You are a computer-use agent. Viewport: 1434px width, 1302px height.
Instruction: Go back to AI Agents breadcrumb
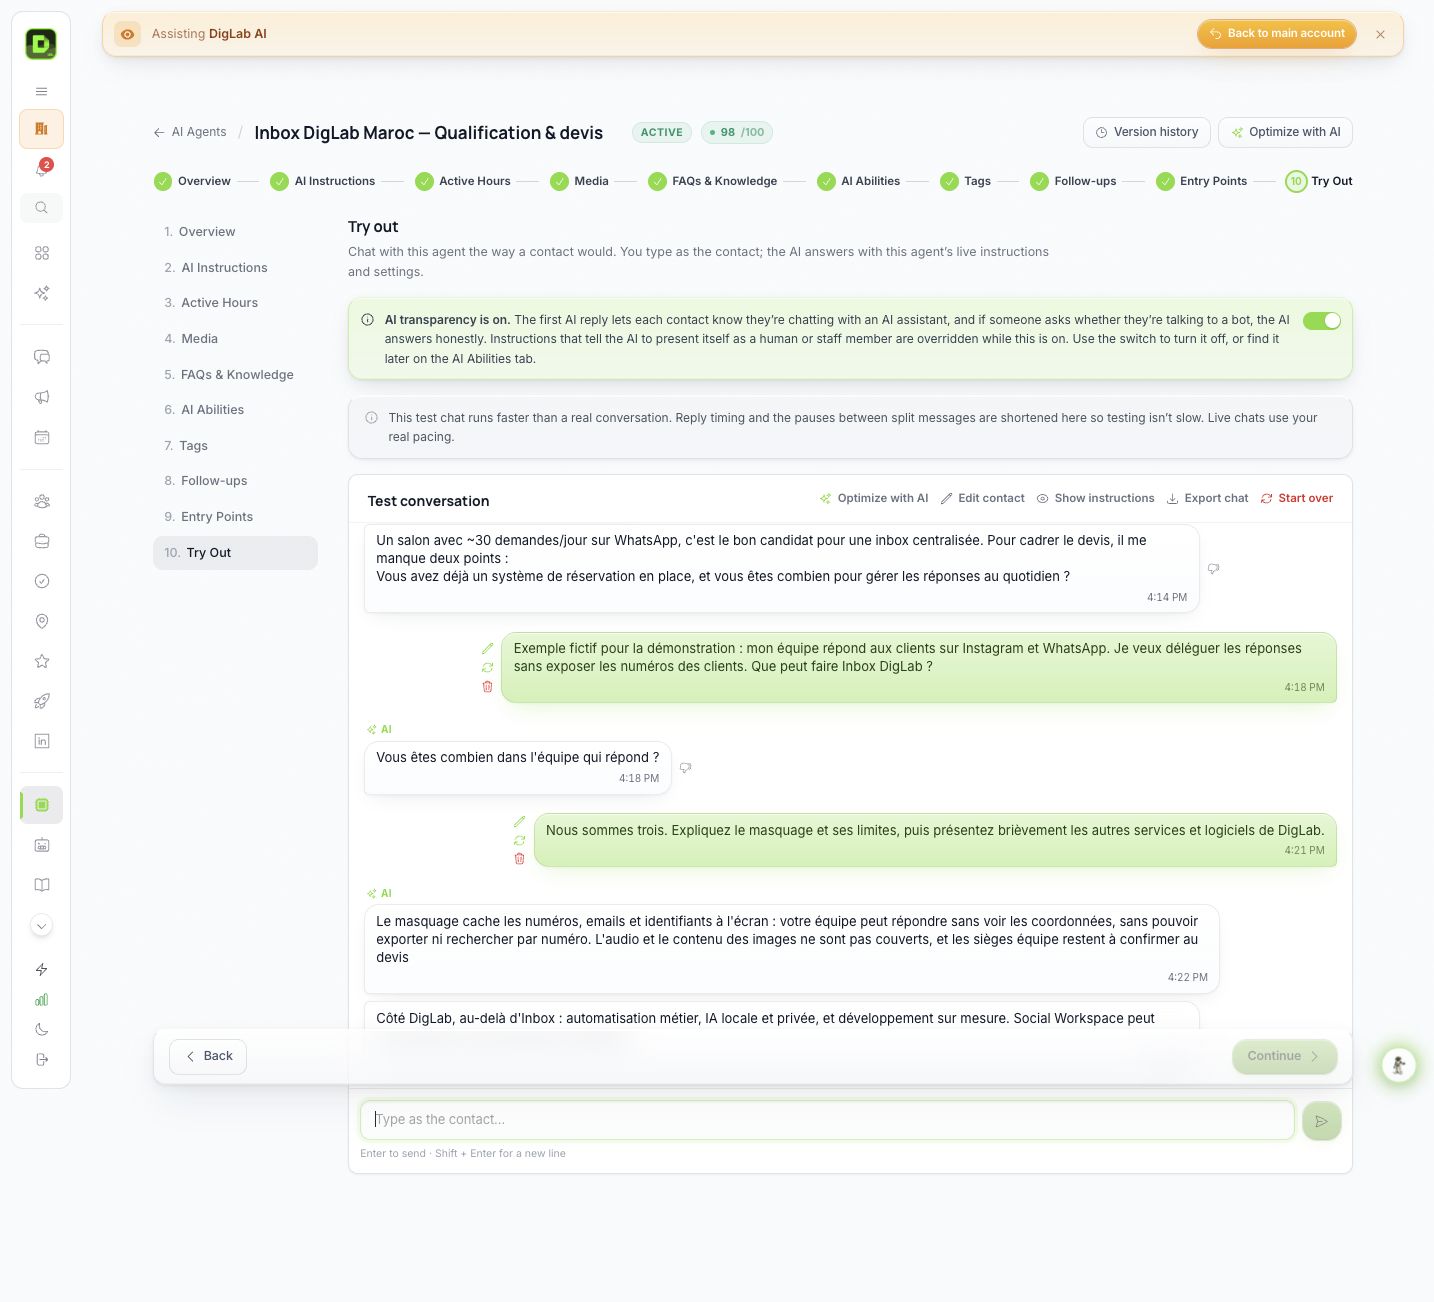190,132
